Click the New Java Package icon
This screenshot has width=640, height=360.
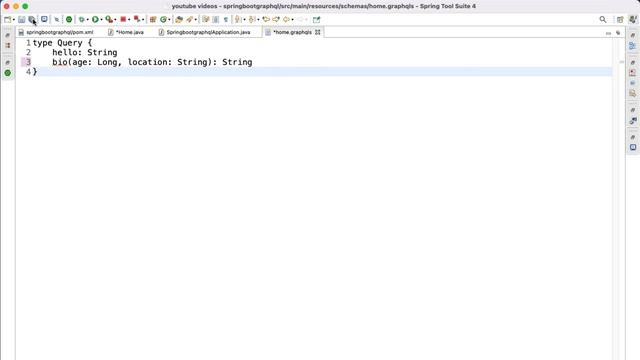click(x=153, y=19)
